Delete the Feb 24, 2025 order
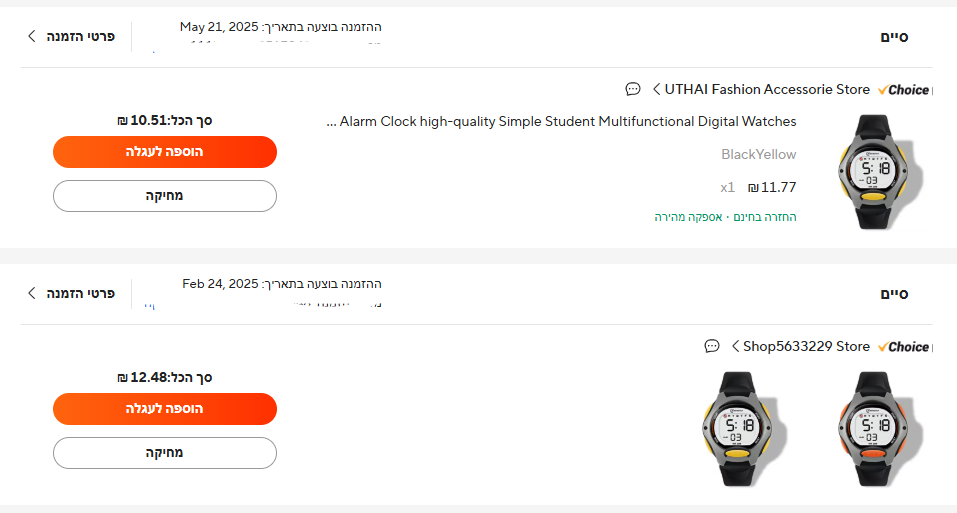Screen dimensions: 957x513 coord(164,453)
